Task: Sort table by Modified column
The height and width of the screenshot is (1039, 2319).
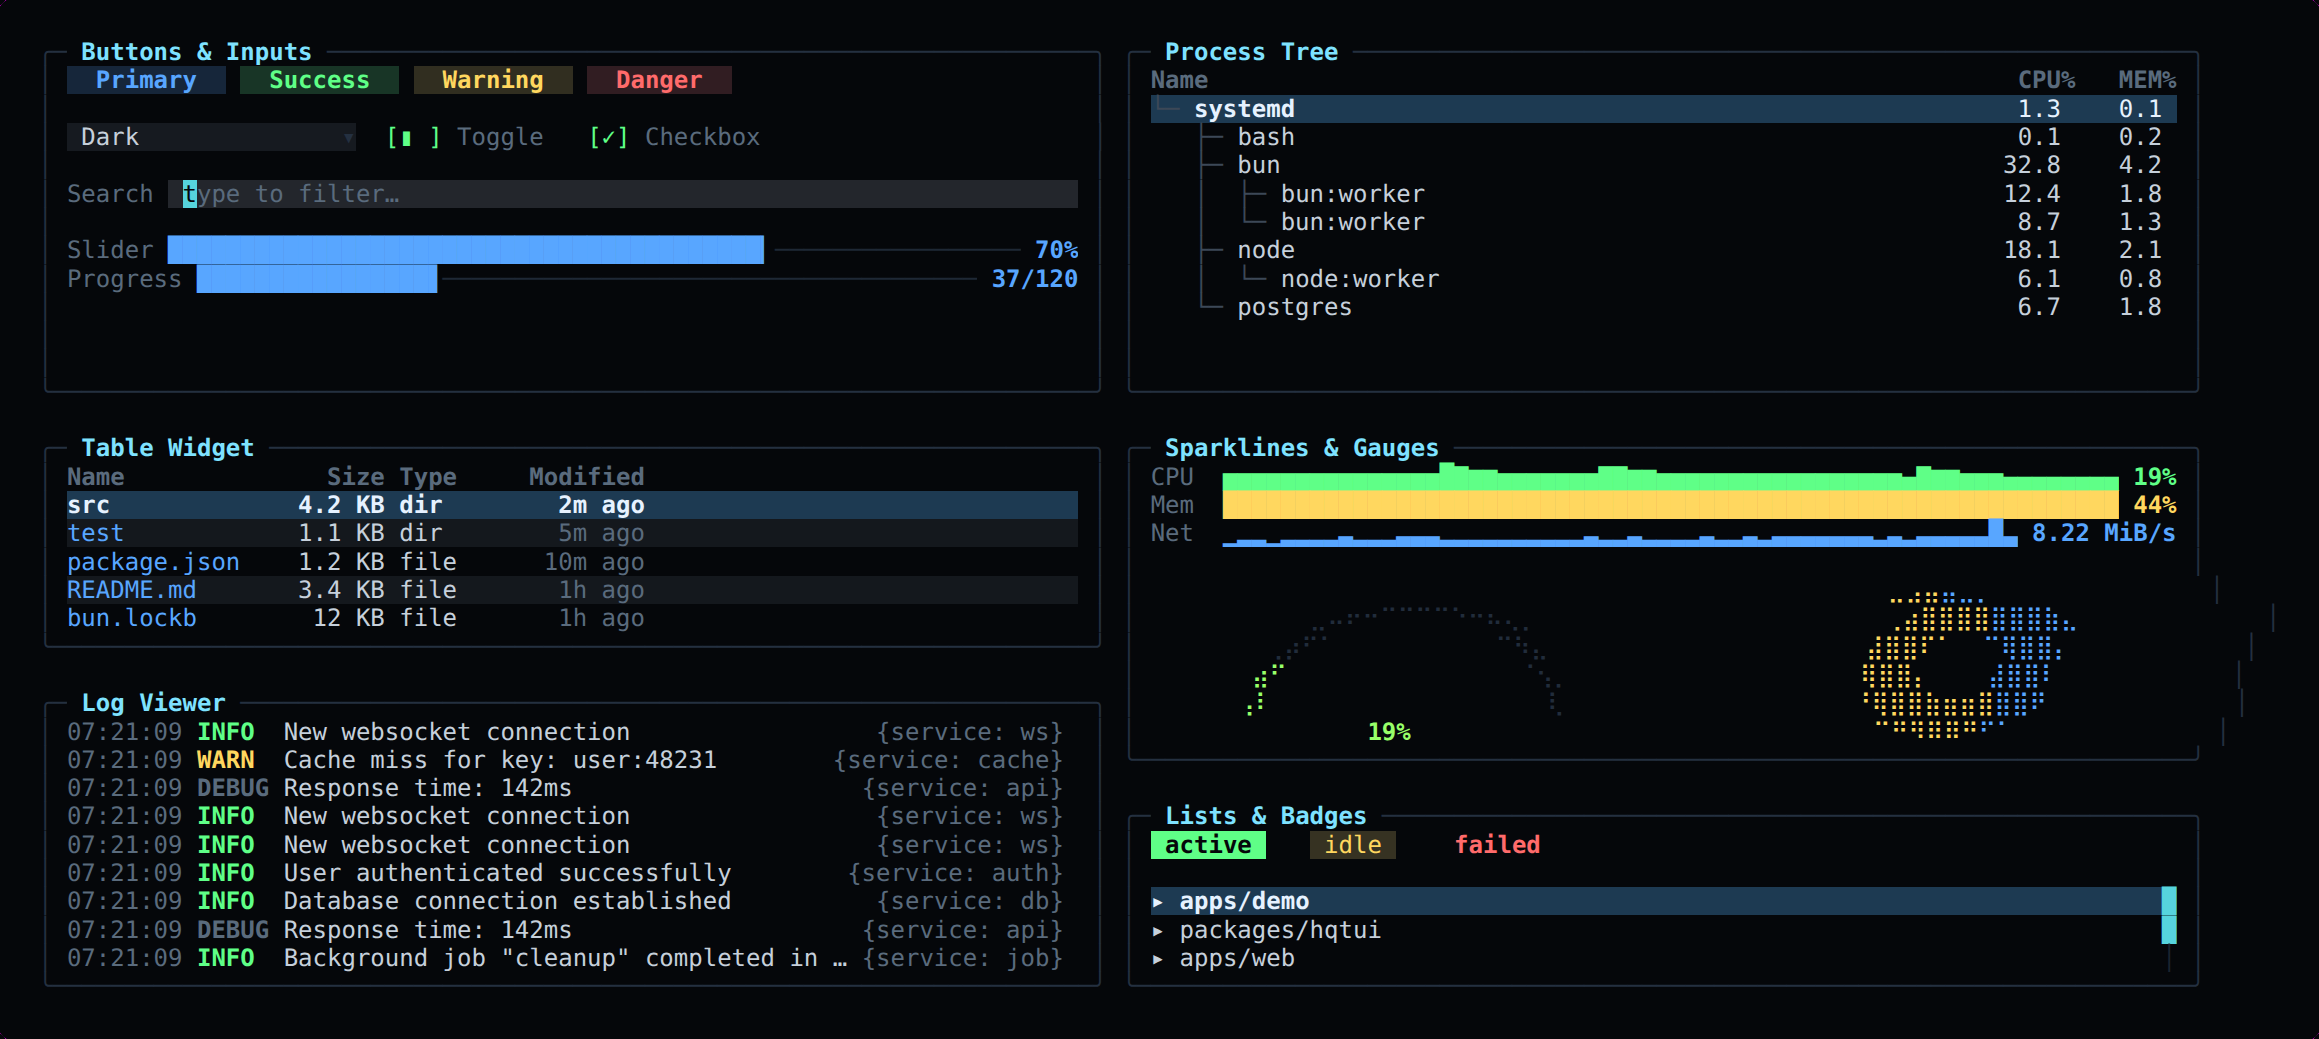Action: click(x=587, y=477)
